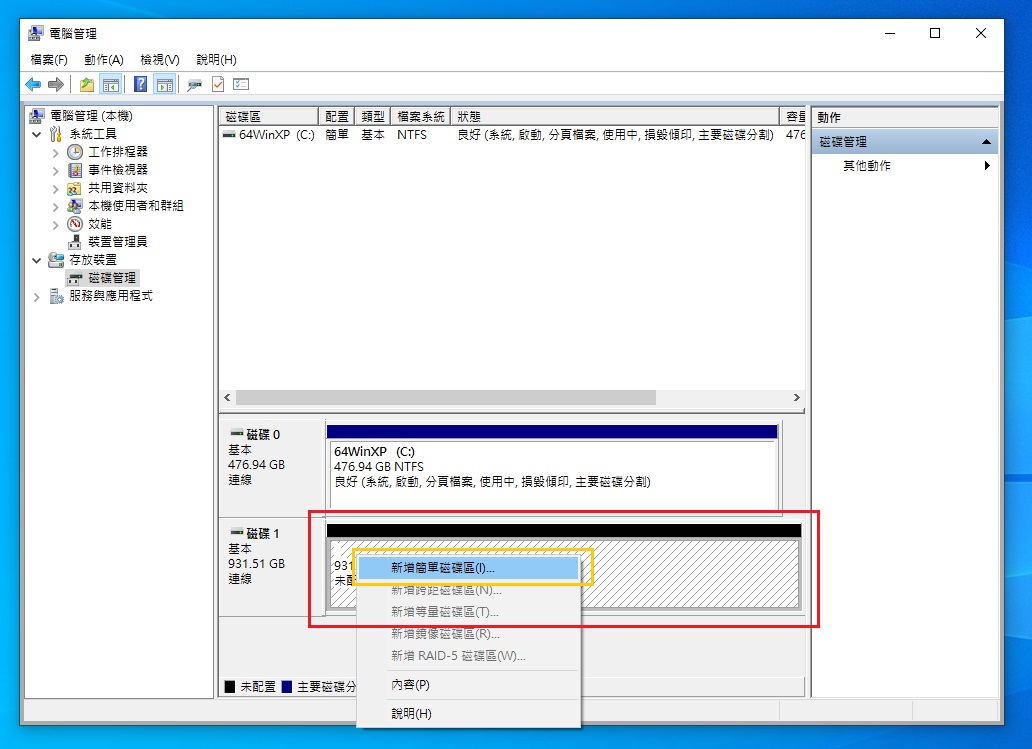Click the checkmark document toolbar icon

click(217, 85)
